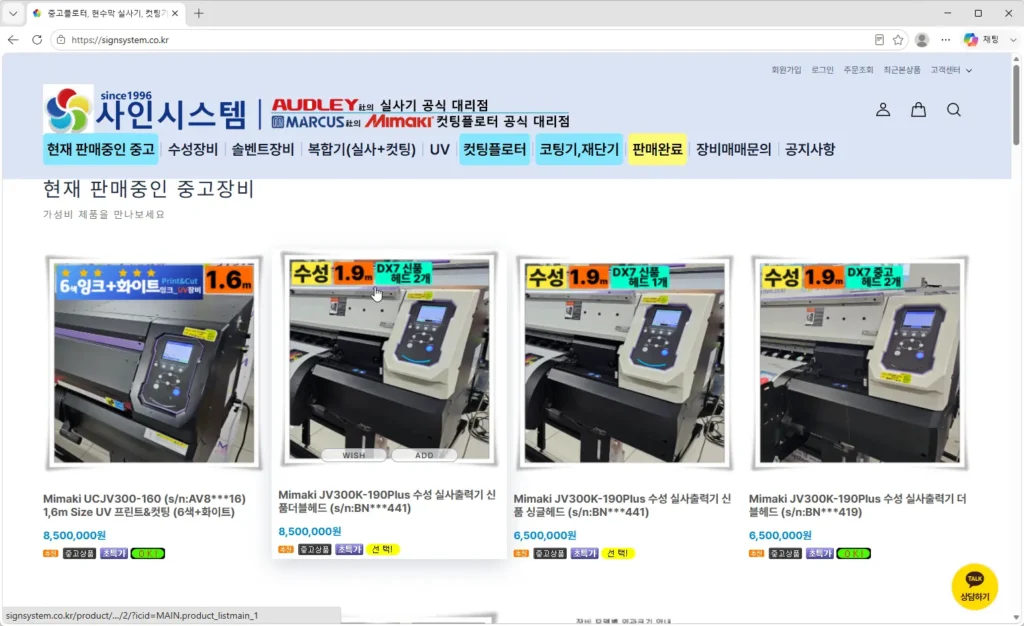This screenshot has width=1024, height=626.
Task: Select 솔벤트장비 menu item
Action: [263, 149]
